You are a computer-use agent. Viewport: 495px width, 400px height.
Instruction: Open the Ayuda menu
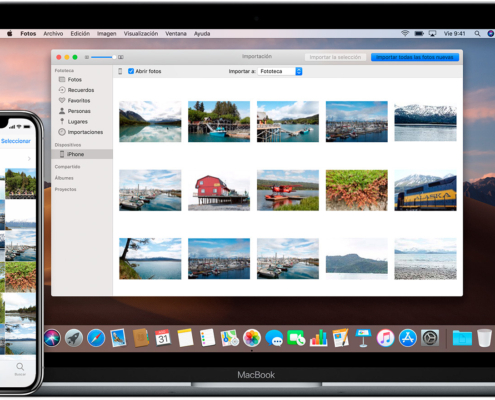(x=202, y=34)
